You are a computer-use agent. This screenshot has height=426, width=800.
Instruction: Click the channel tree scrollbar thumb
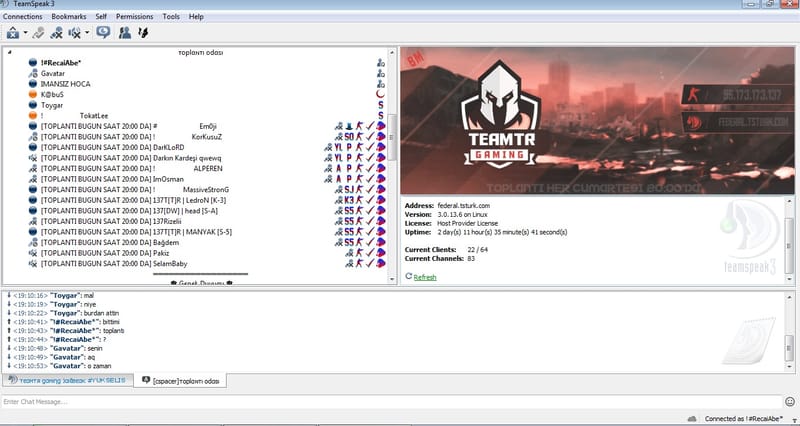click(x=392, y=137)
